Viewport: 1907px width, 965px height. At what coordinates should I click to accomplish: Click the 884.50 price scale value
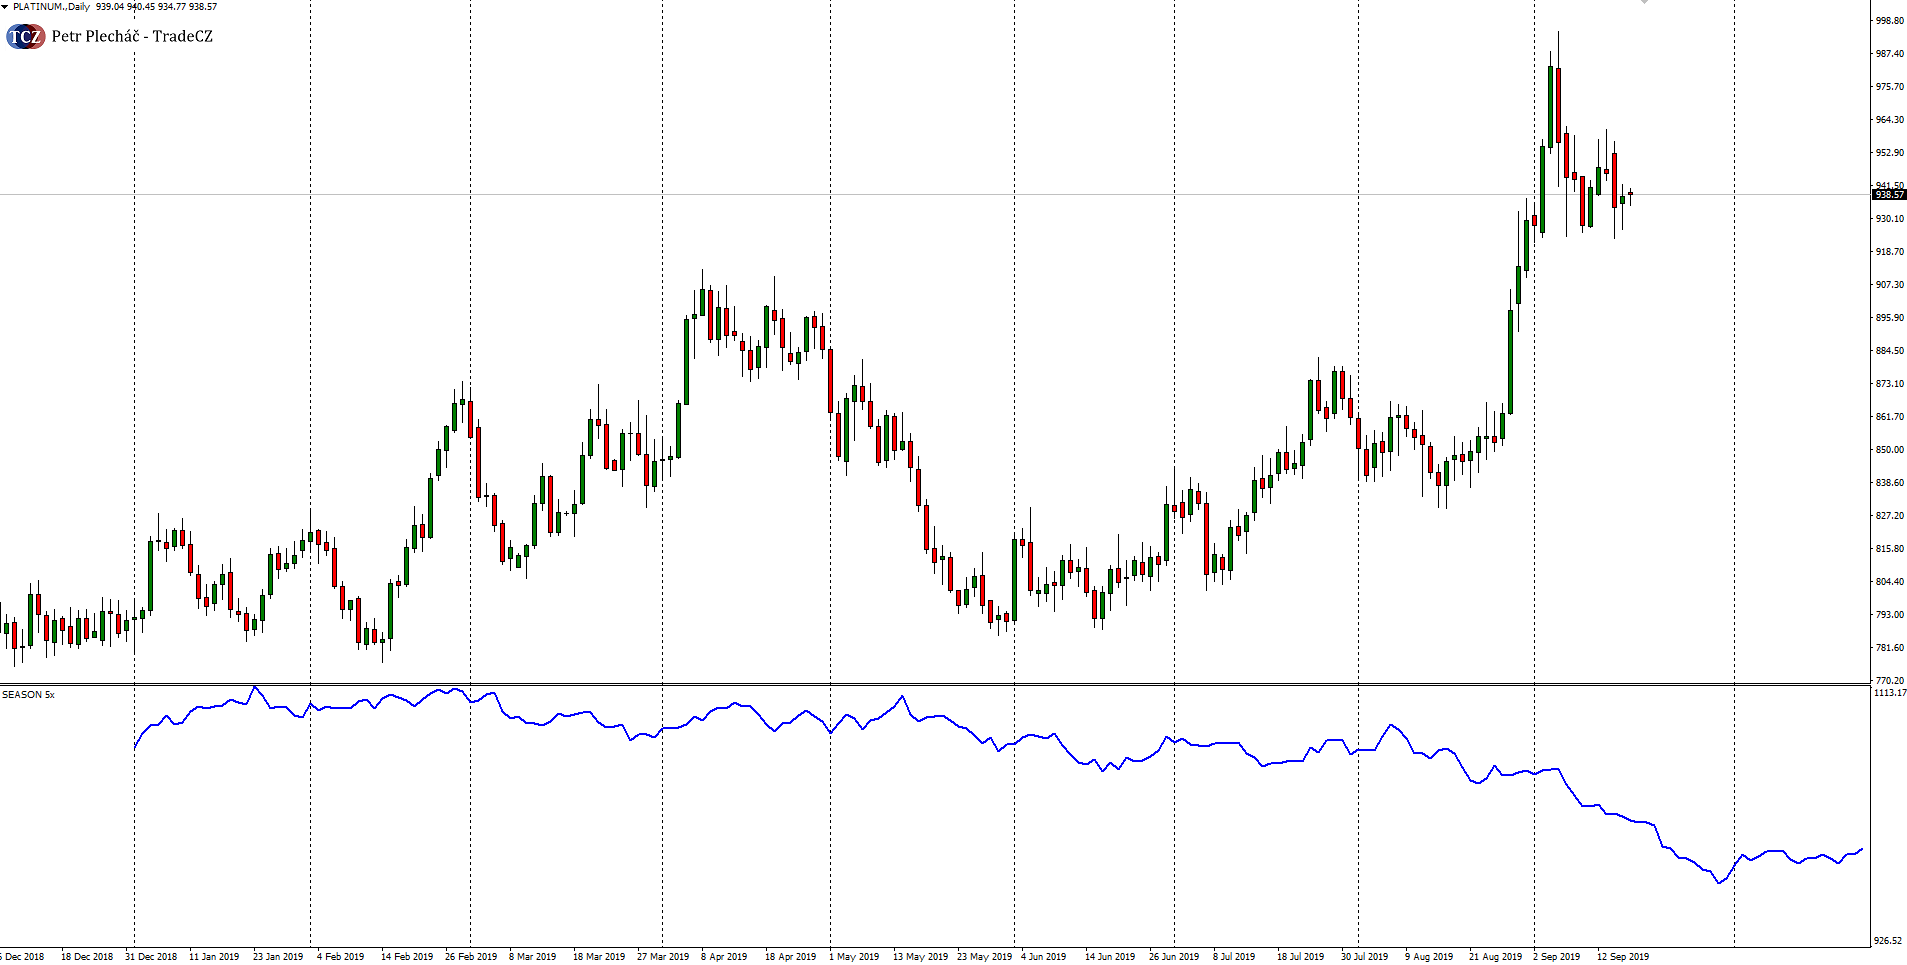pyautogui.click(x=1889, y=351)
